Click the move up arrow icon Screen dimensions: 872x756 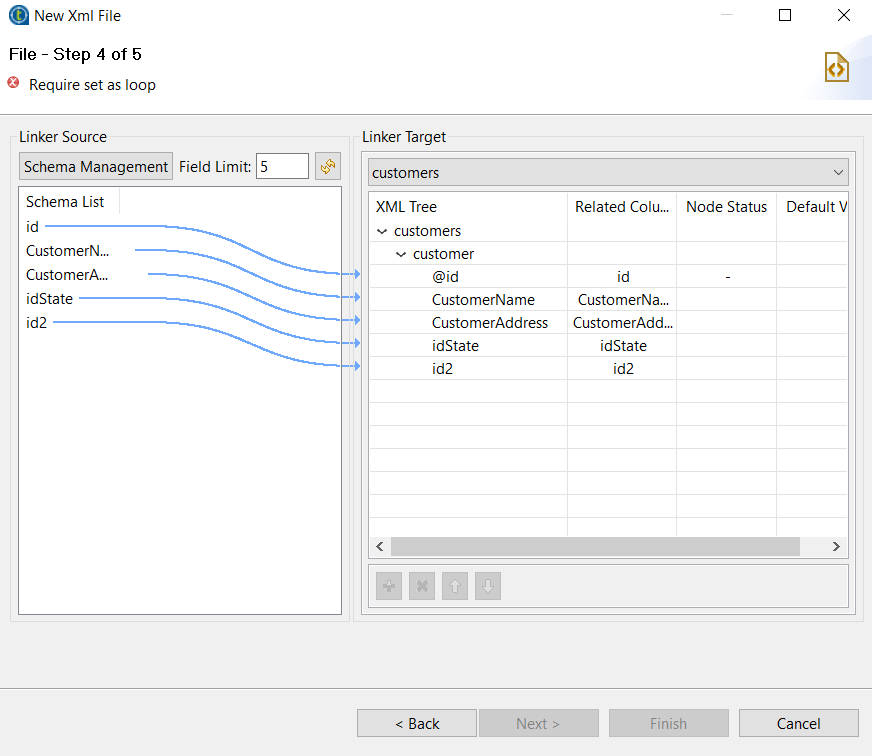(x=455, y=586)
